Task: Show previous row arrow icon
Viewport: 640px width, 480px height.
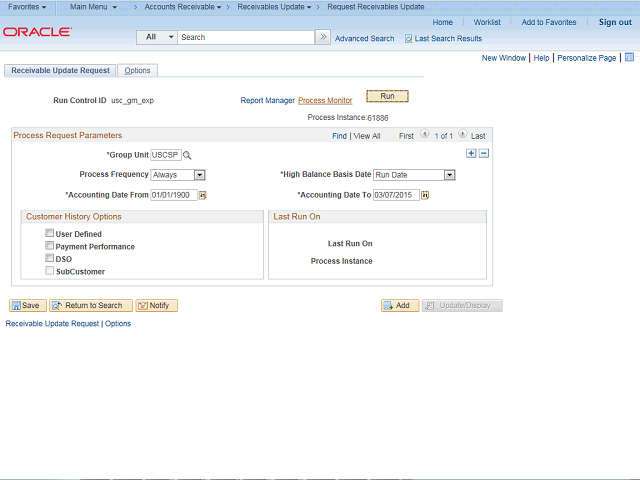Action: [424, 134]
